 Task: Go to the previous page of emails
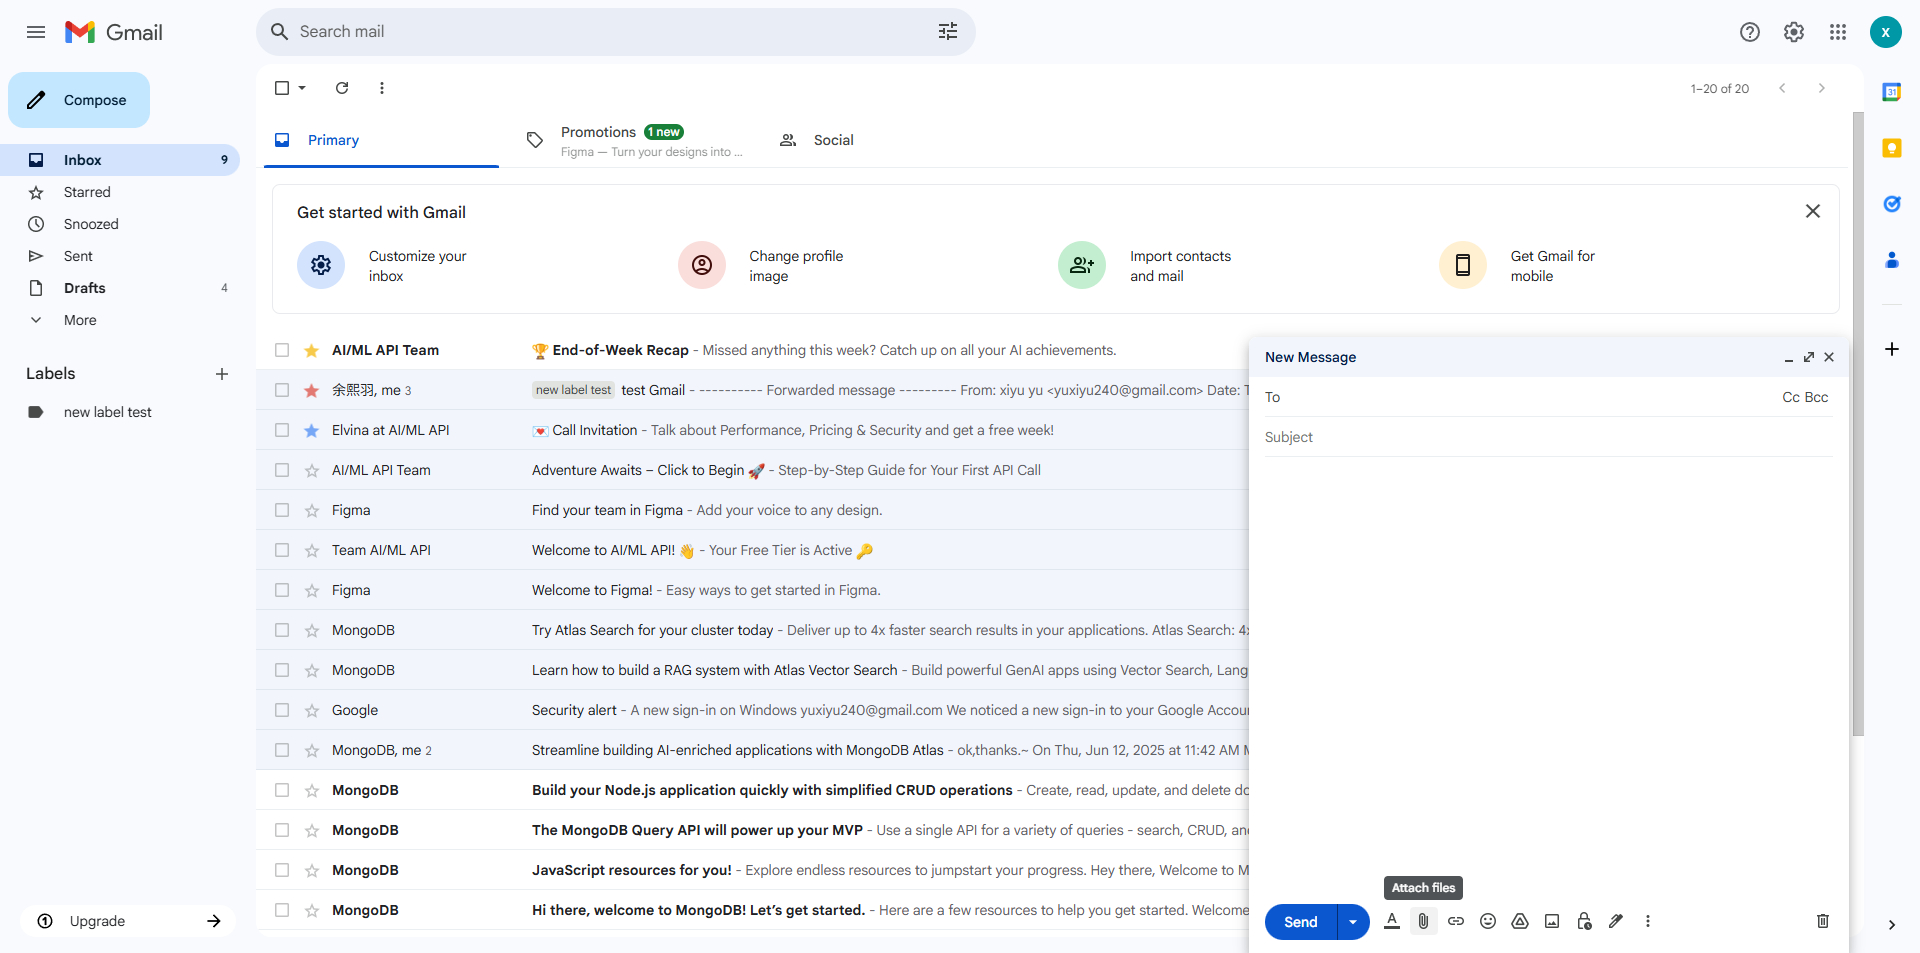tap(1782, 88)
